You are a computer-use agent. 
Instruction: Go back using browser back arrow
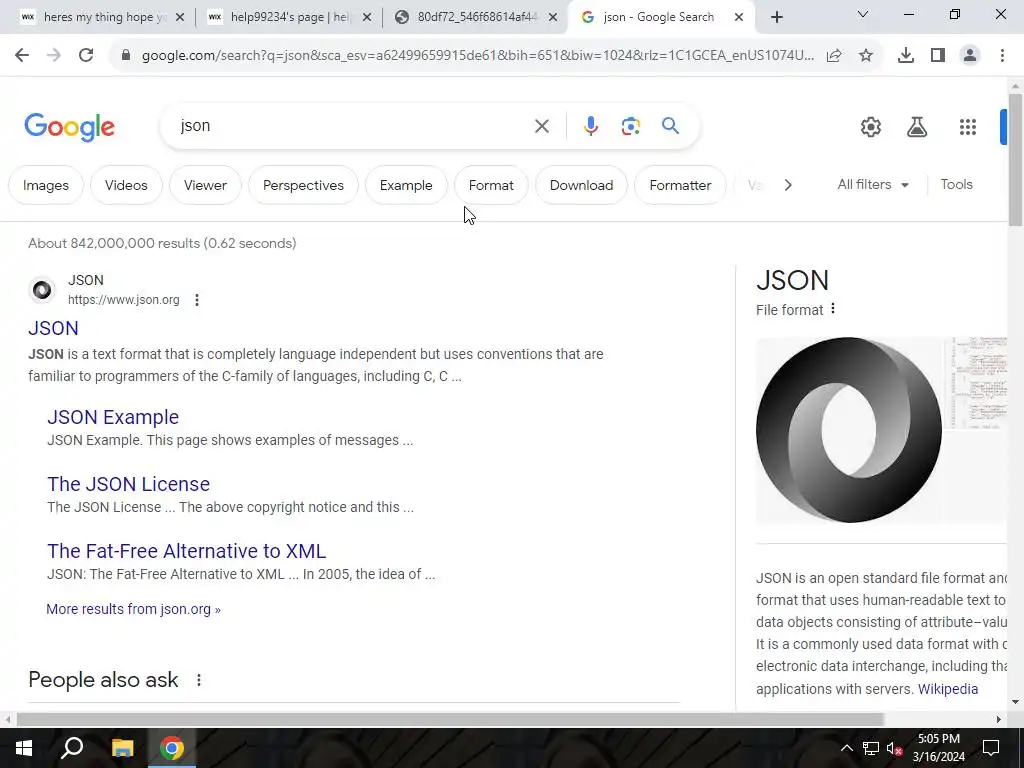click(x=22, y=56)
